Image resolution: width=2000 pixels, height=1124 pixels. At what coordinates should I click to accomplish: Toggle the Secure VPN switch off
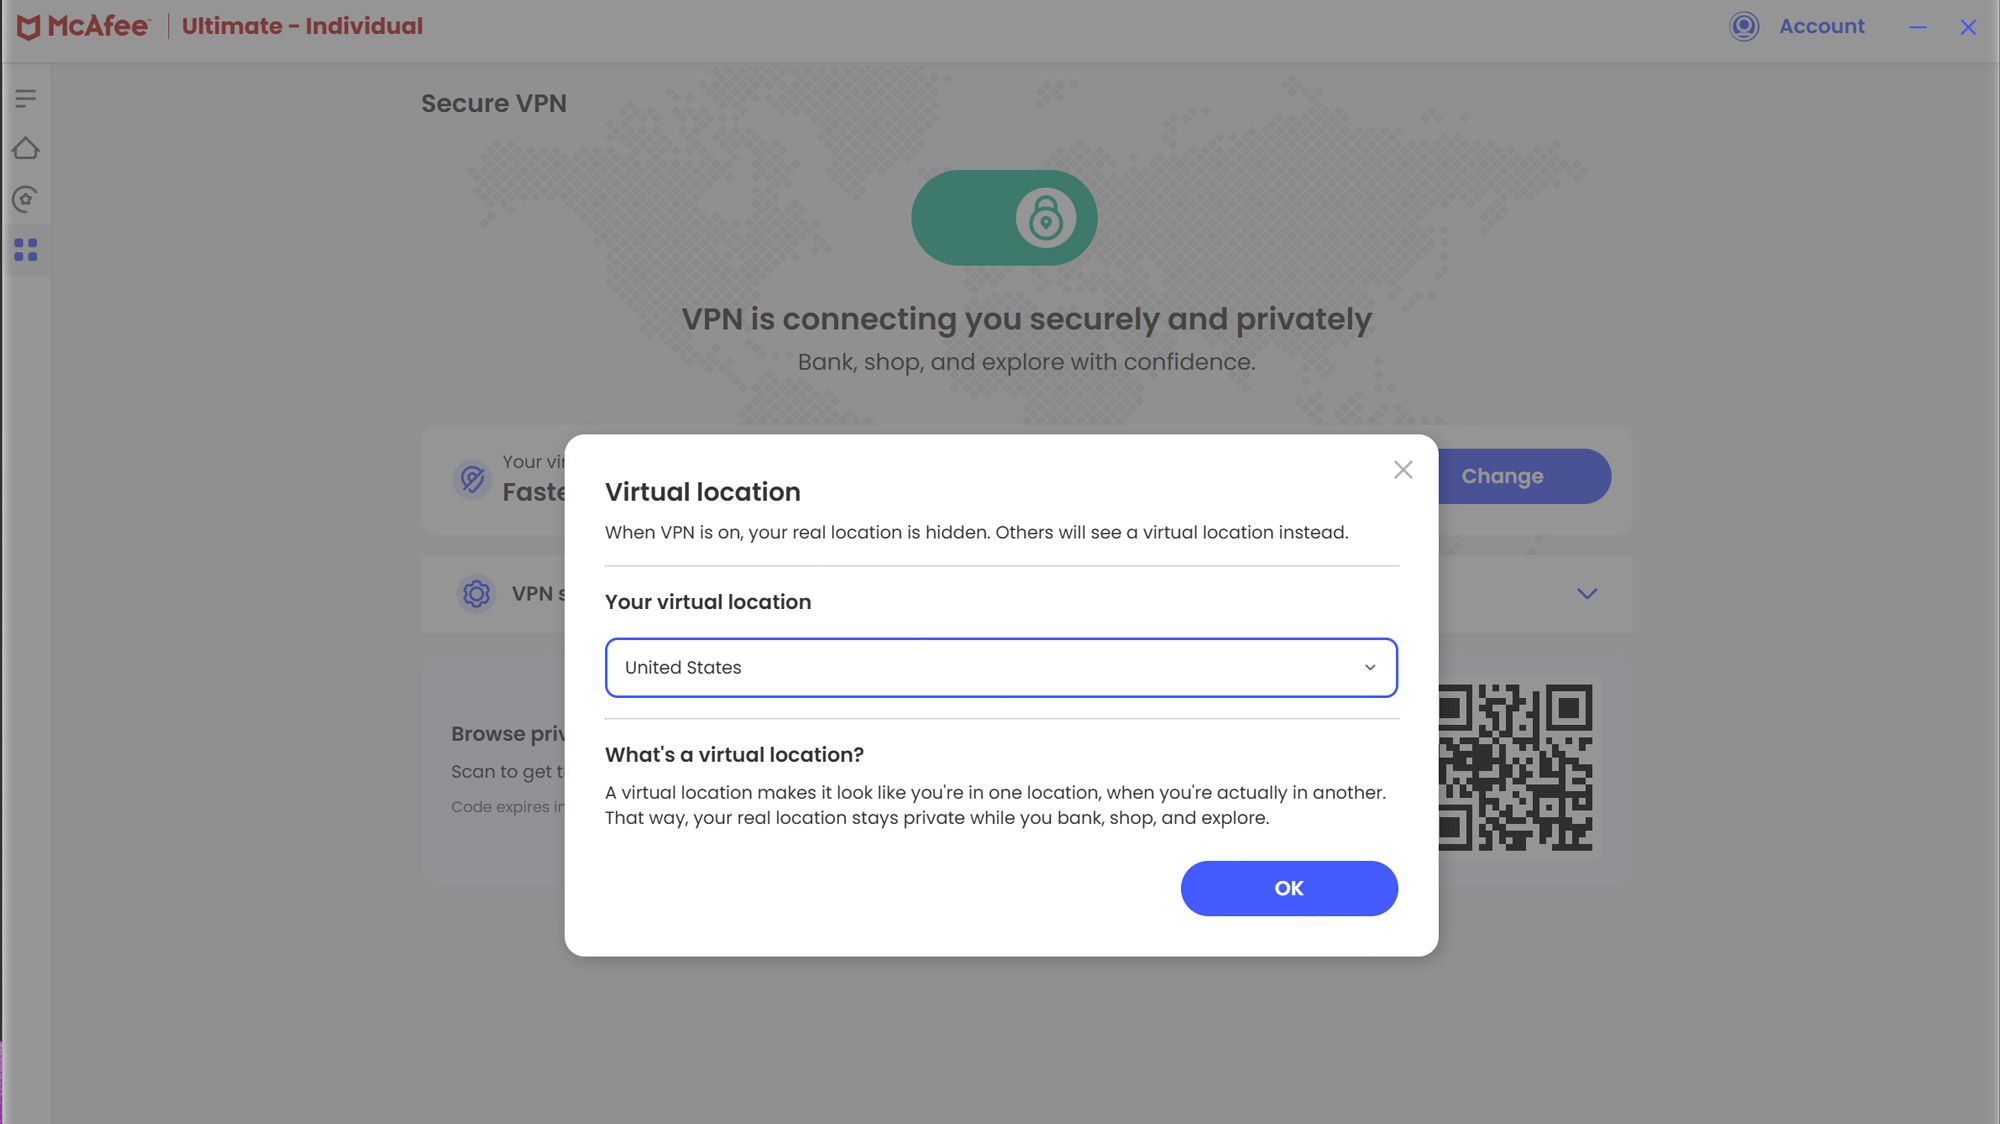[1004, 218]
